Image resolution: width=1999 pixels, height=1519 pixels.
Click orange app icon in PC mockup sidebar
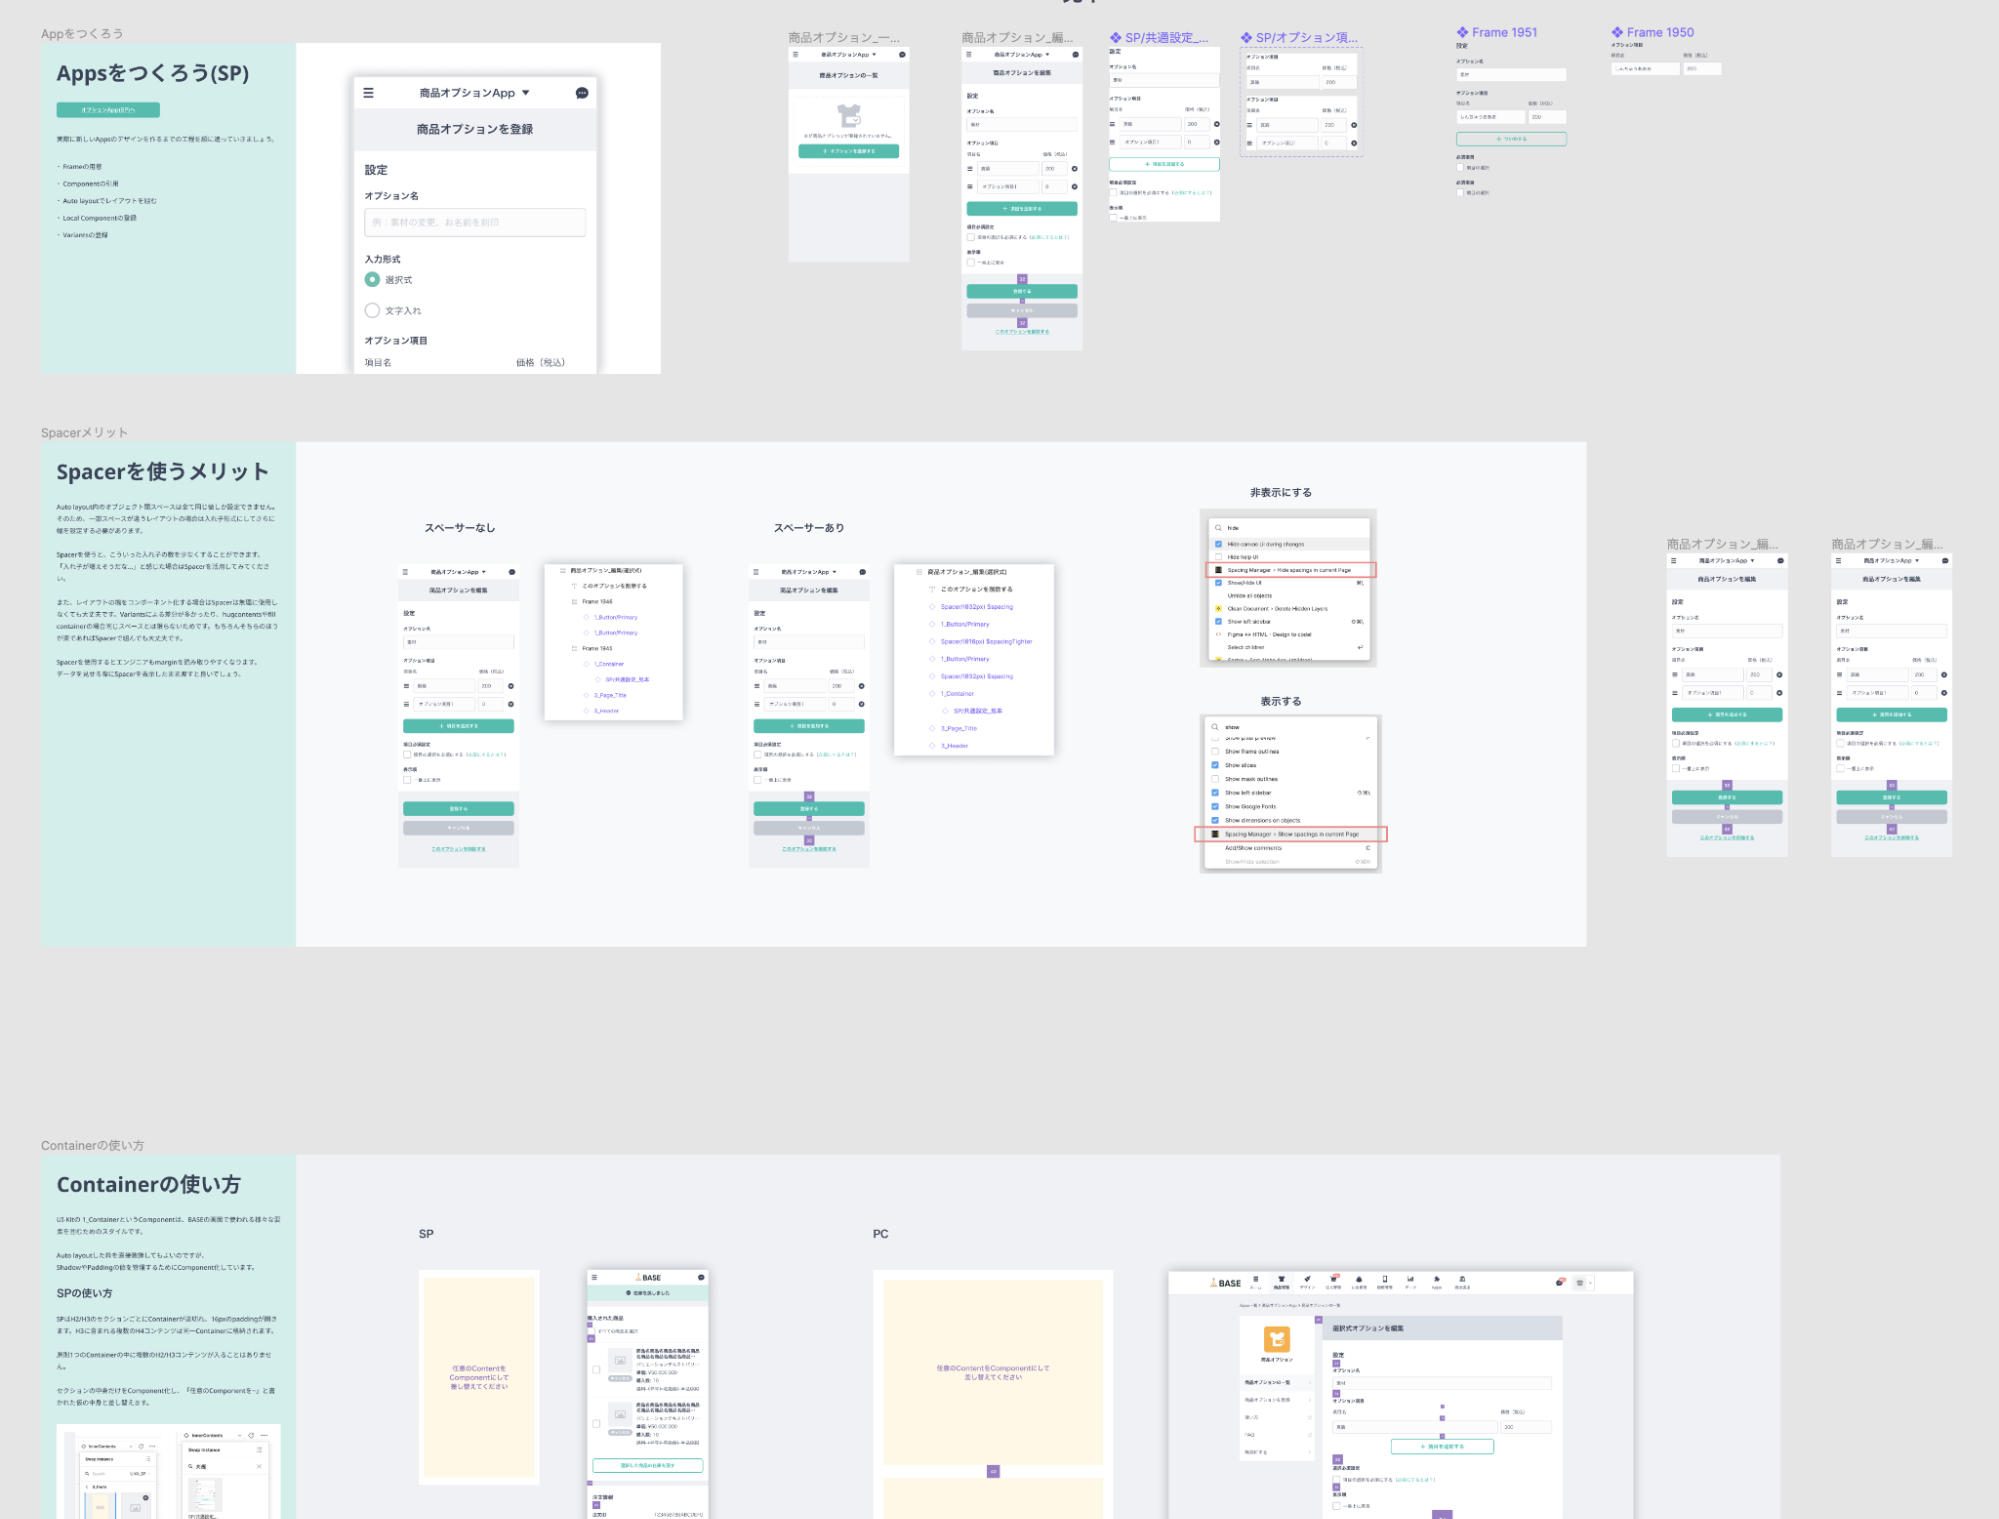[1276, 1339]
